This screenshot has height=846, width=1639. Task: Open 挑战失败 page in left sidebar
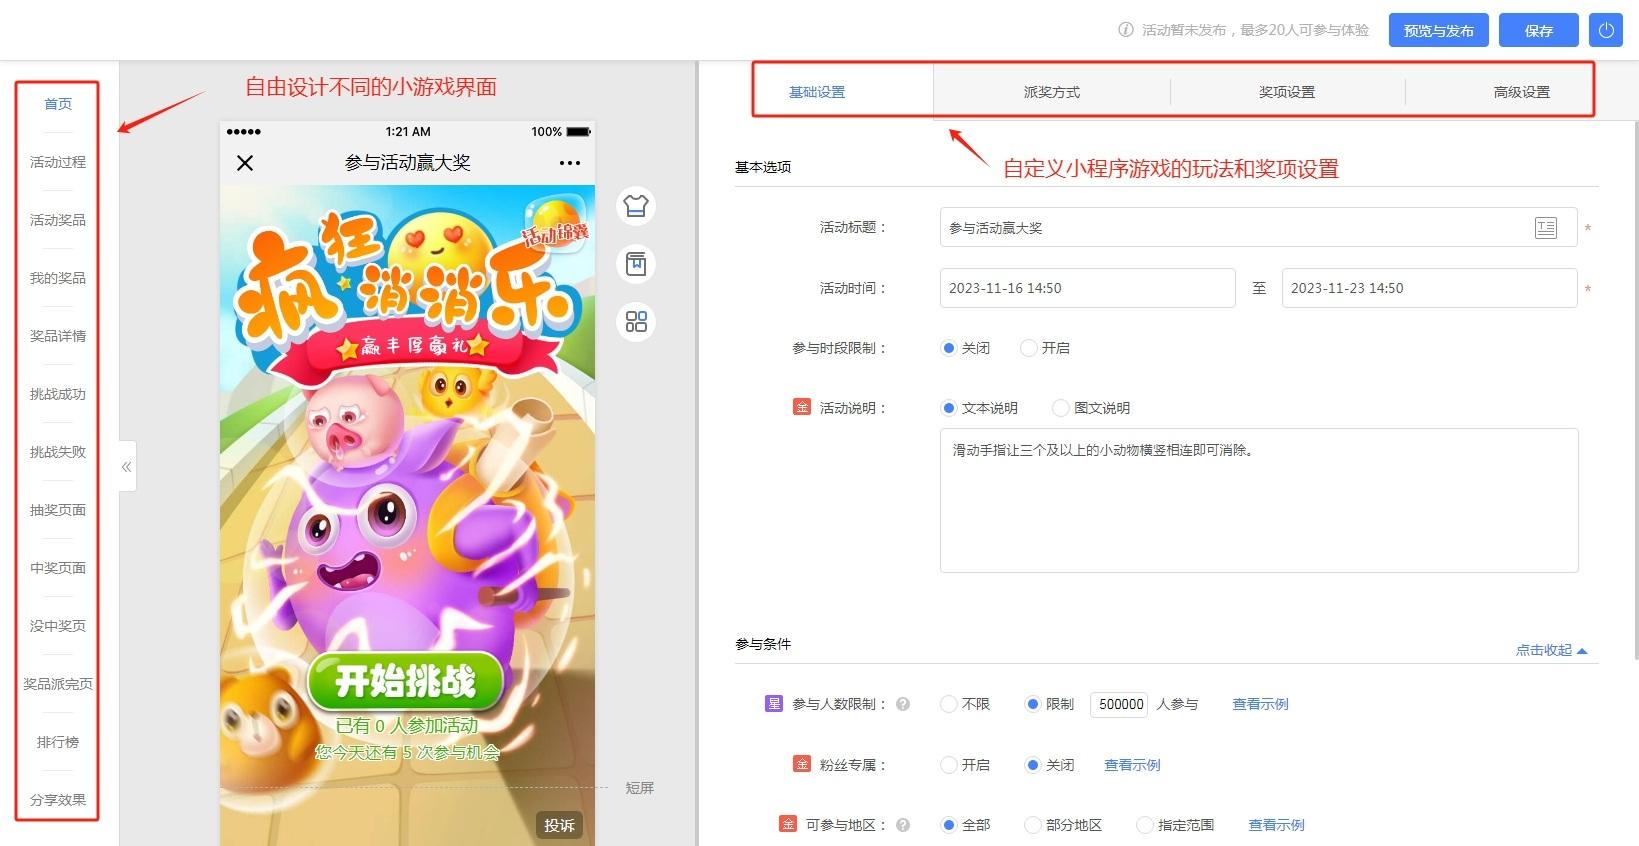[58, 452]
